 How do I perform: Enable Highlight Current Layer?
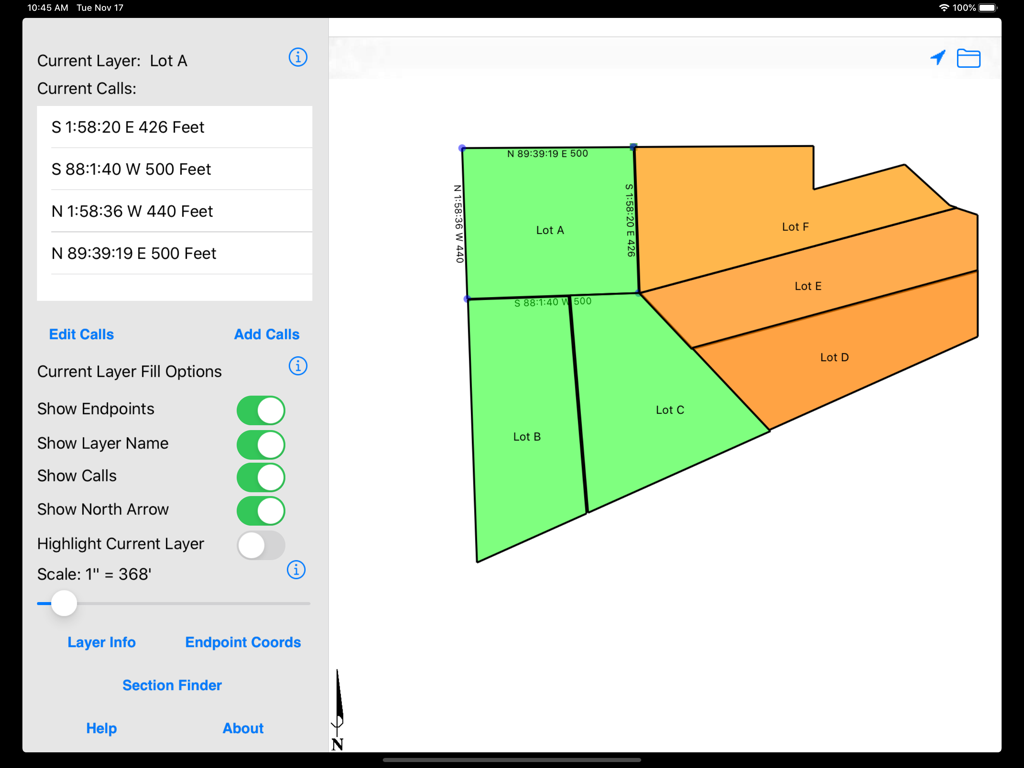[x=261, y=544]
